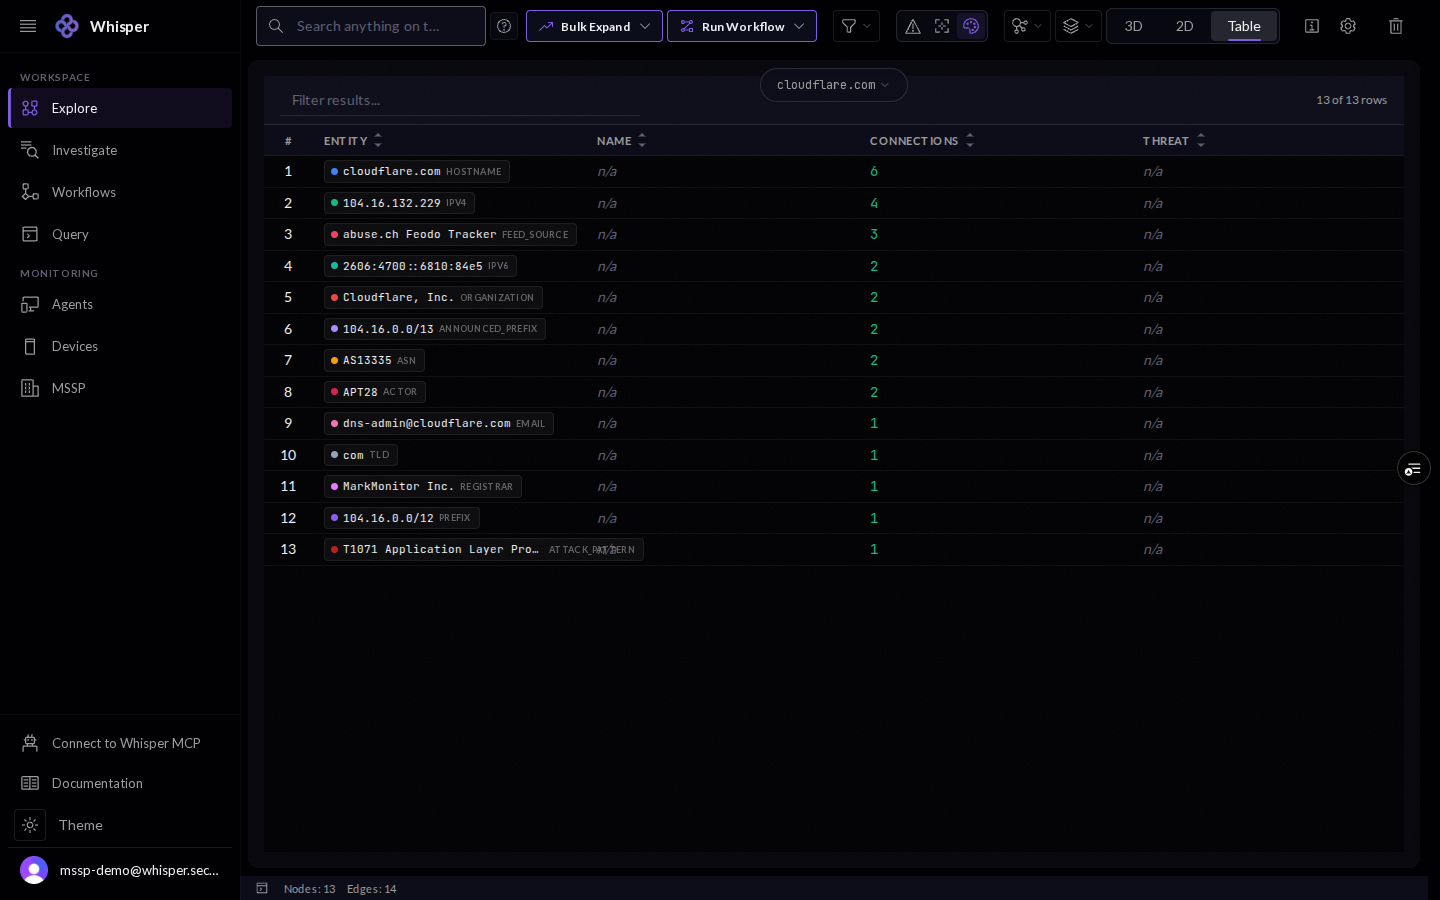Open the layers stack dropdown
The height and width of the screenshot is (900, 1440).
click(1078, 26)
